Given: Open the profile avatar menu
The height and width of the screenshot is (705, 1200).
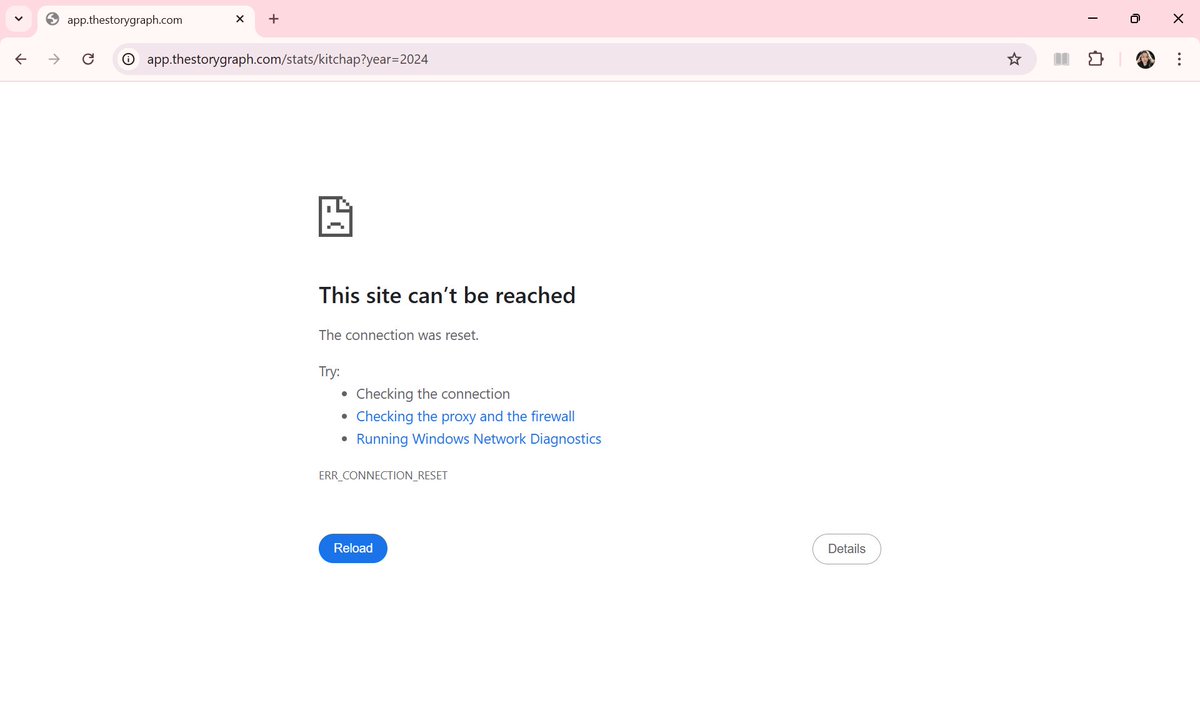Looking at the screenshot, I should (1146, 59).
